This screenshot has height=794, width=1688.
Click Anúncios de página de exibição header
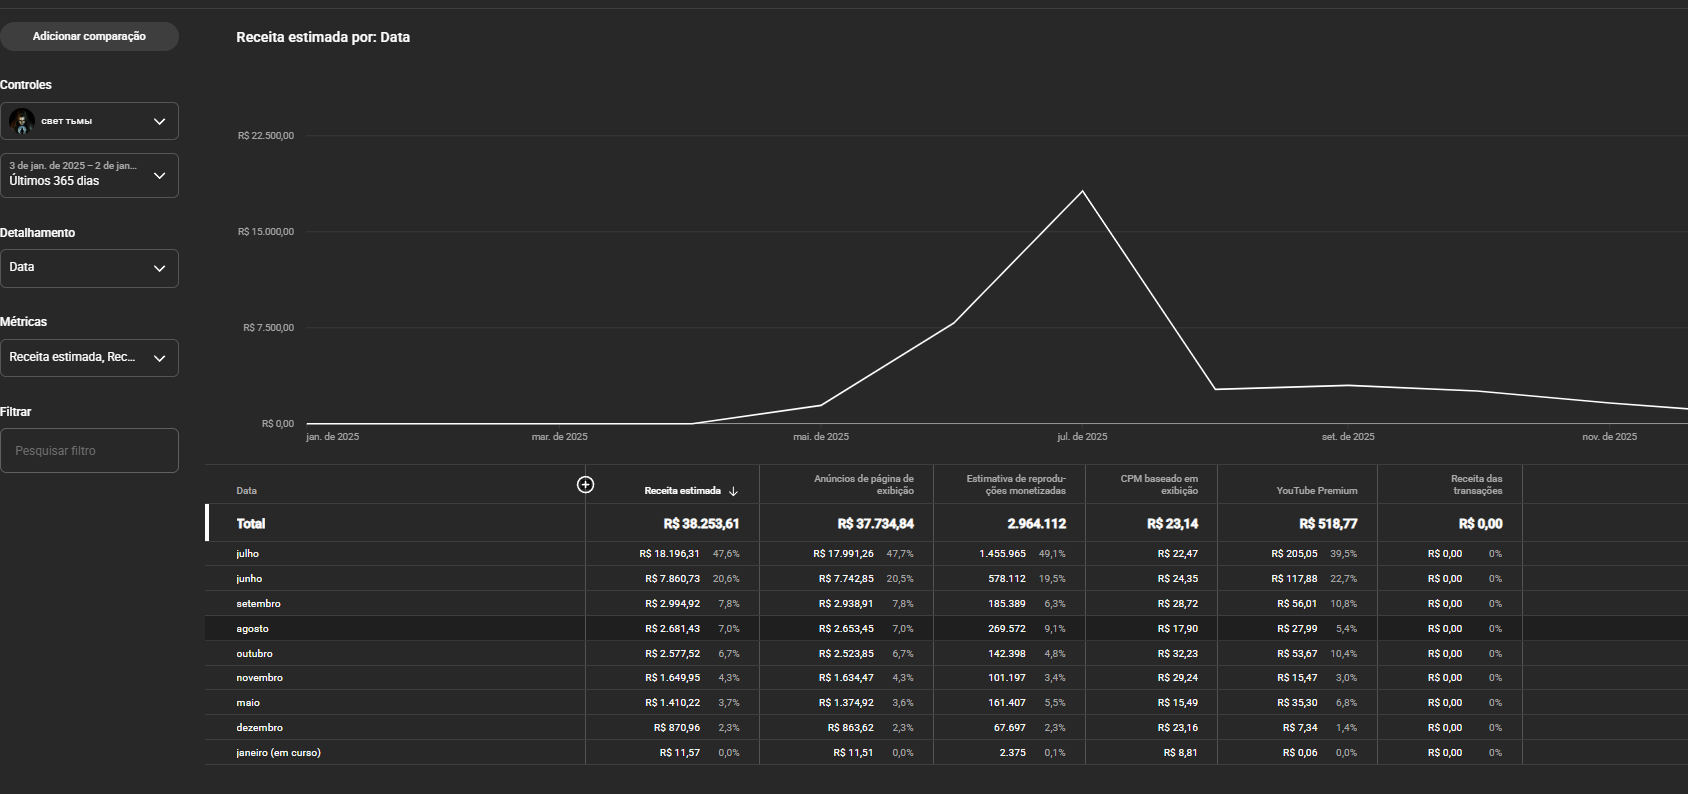click(864, 484)
